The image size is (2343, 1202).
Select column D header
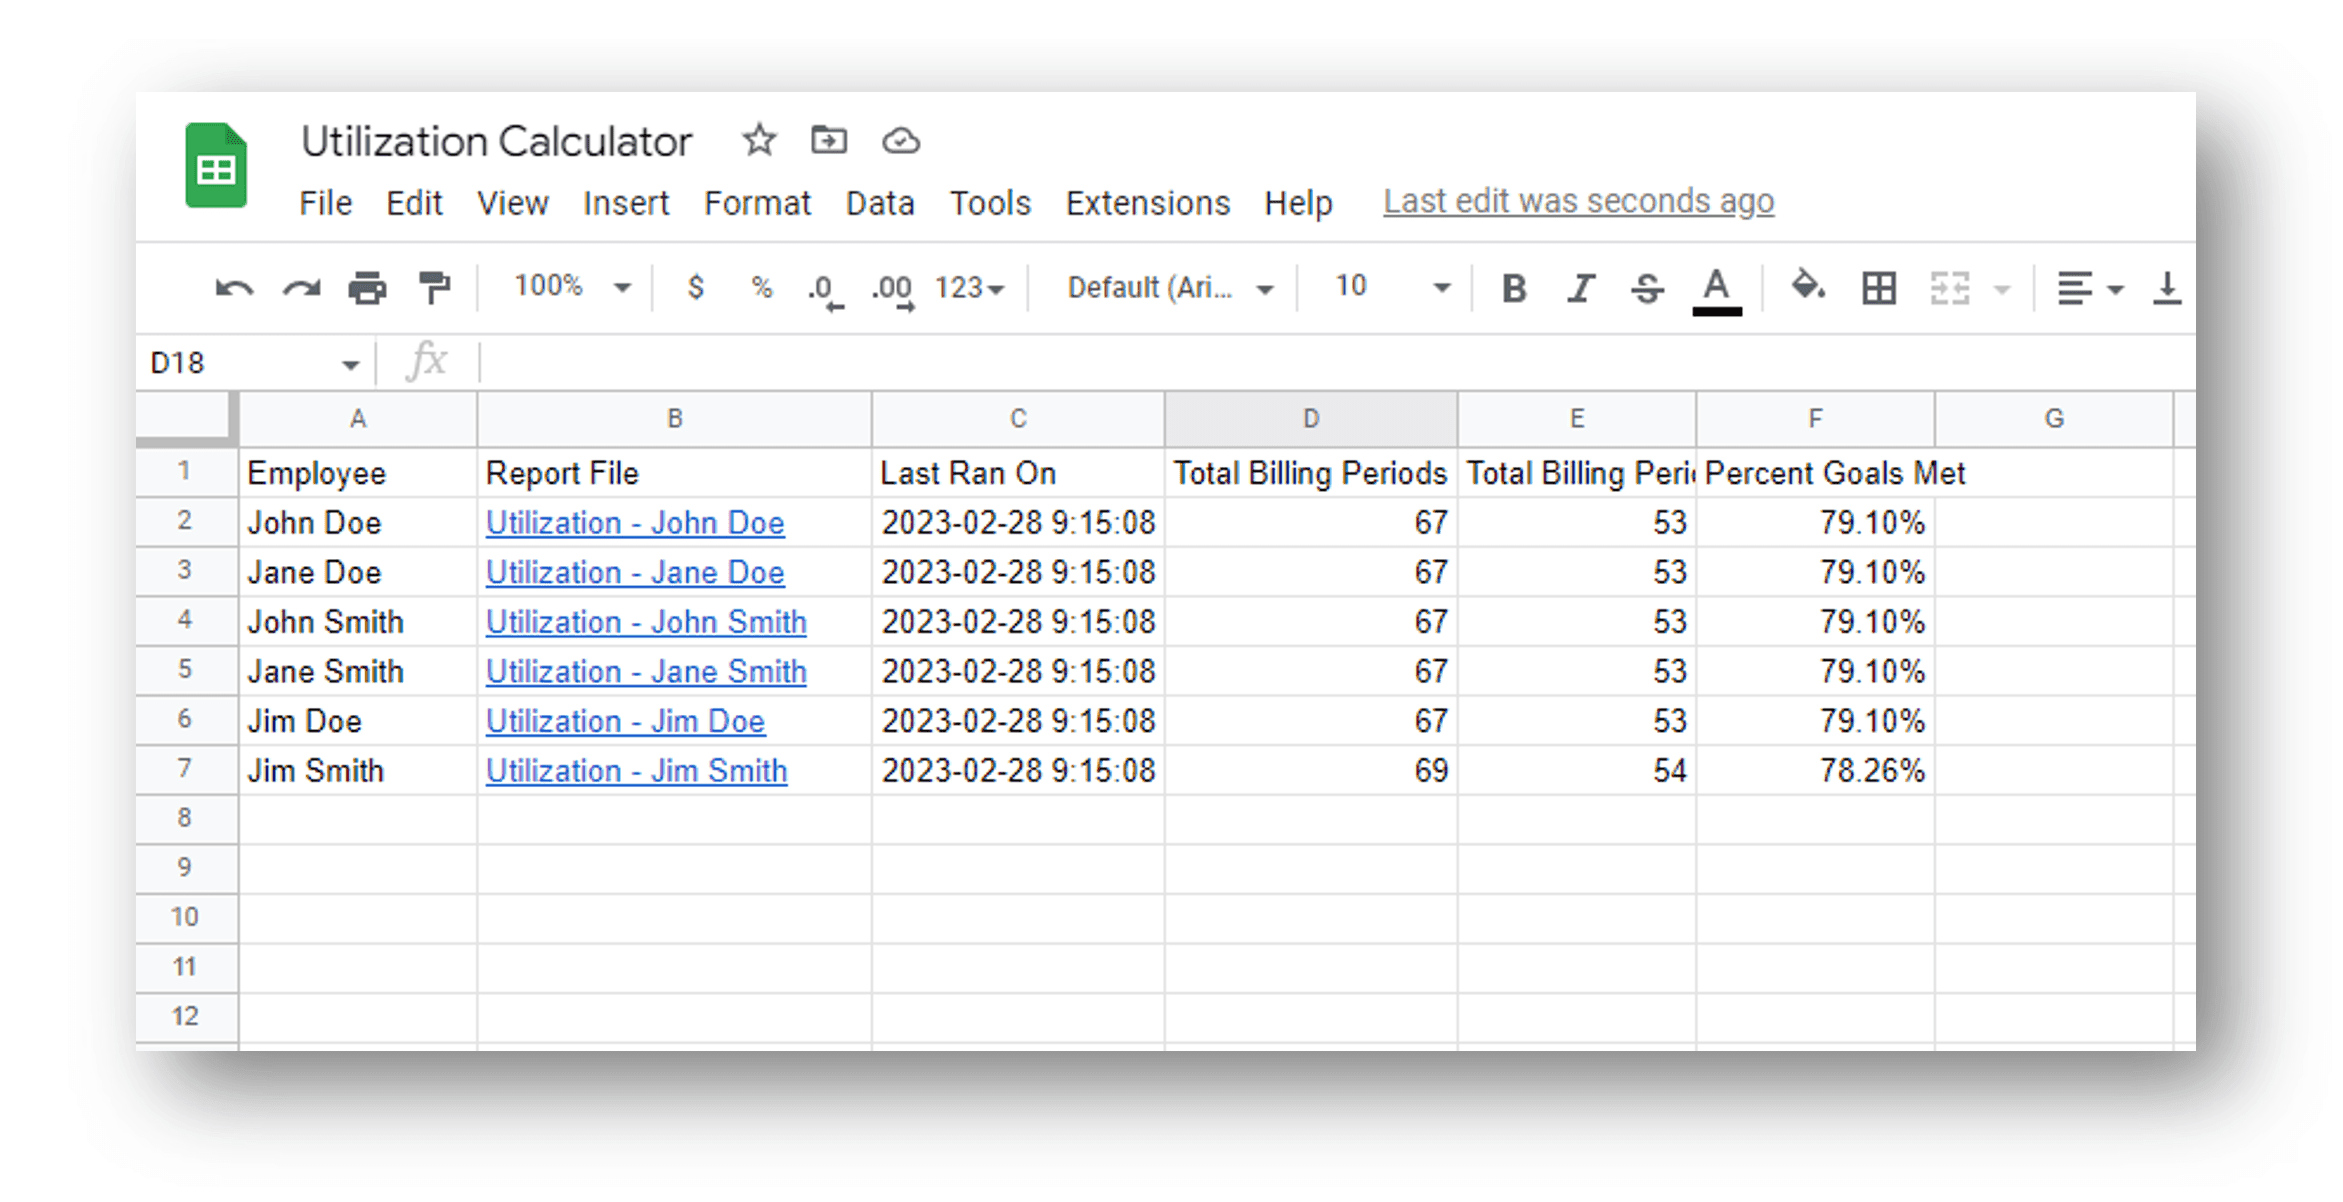coord(1311,419)
